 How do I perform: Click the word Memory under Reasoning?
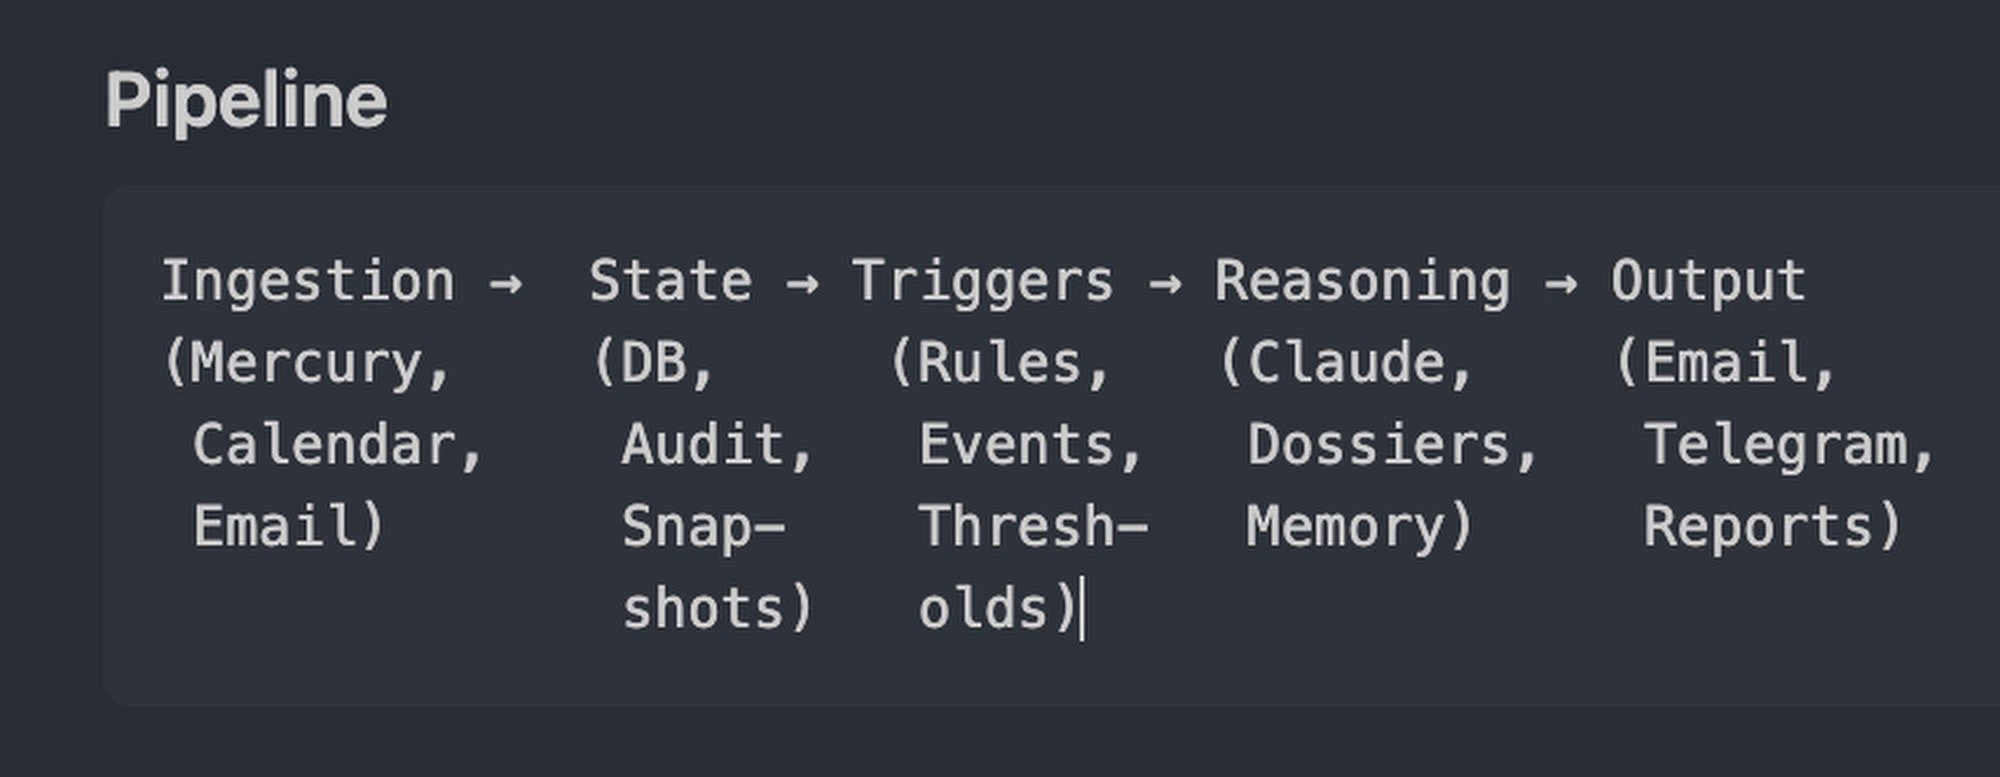[x=1344, y=527]
